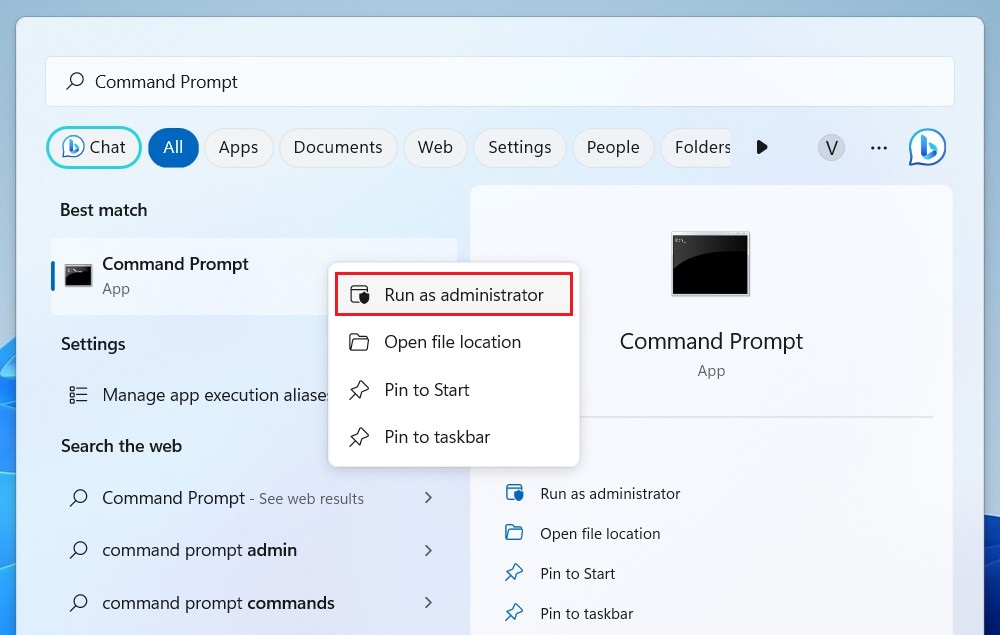This screenshot has width=1000, height=635.
Task: Open the Command Prompt best match result
Action: [x=254, y=276]
